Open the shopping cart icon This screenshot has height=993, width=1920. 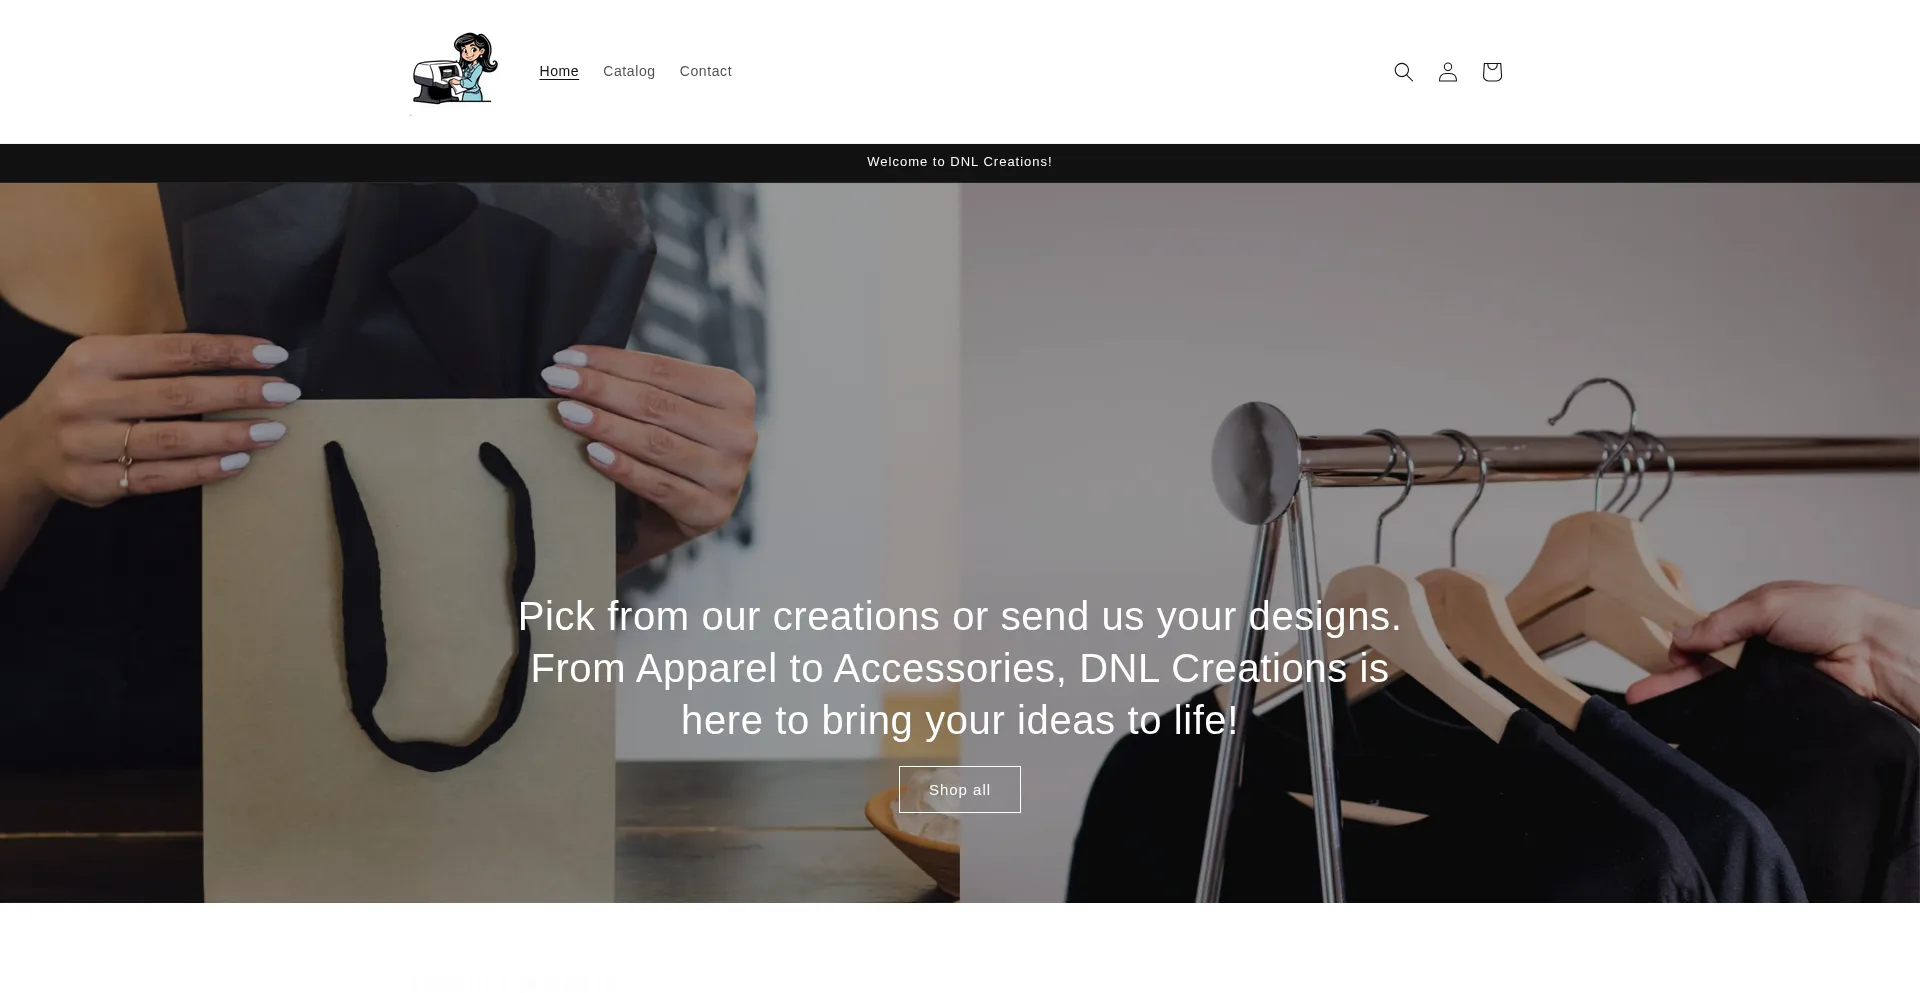(1491, 72)
